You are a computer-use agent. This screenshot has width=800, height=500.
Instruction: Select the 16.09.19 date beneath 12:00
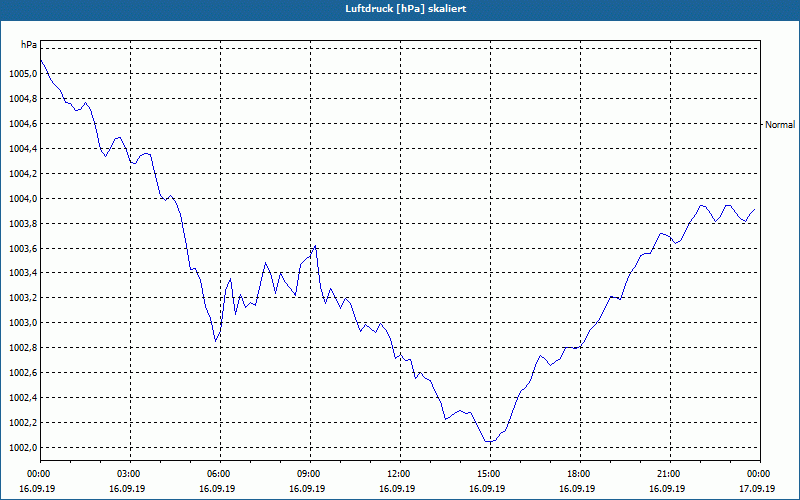coord(397,488)
